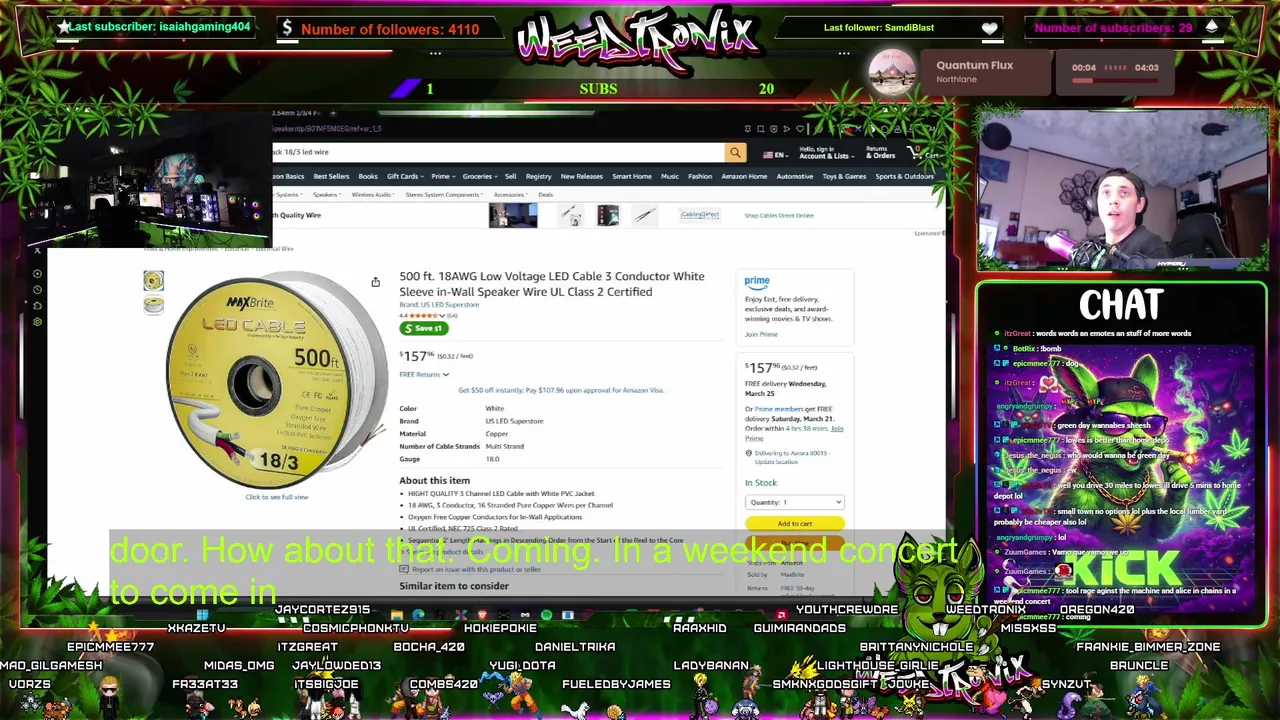Expand the Speakers category dropdown
1280x720 pixels.
click(x=327, y=194)
